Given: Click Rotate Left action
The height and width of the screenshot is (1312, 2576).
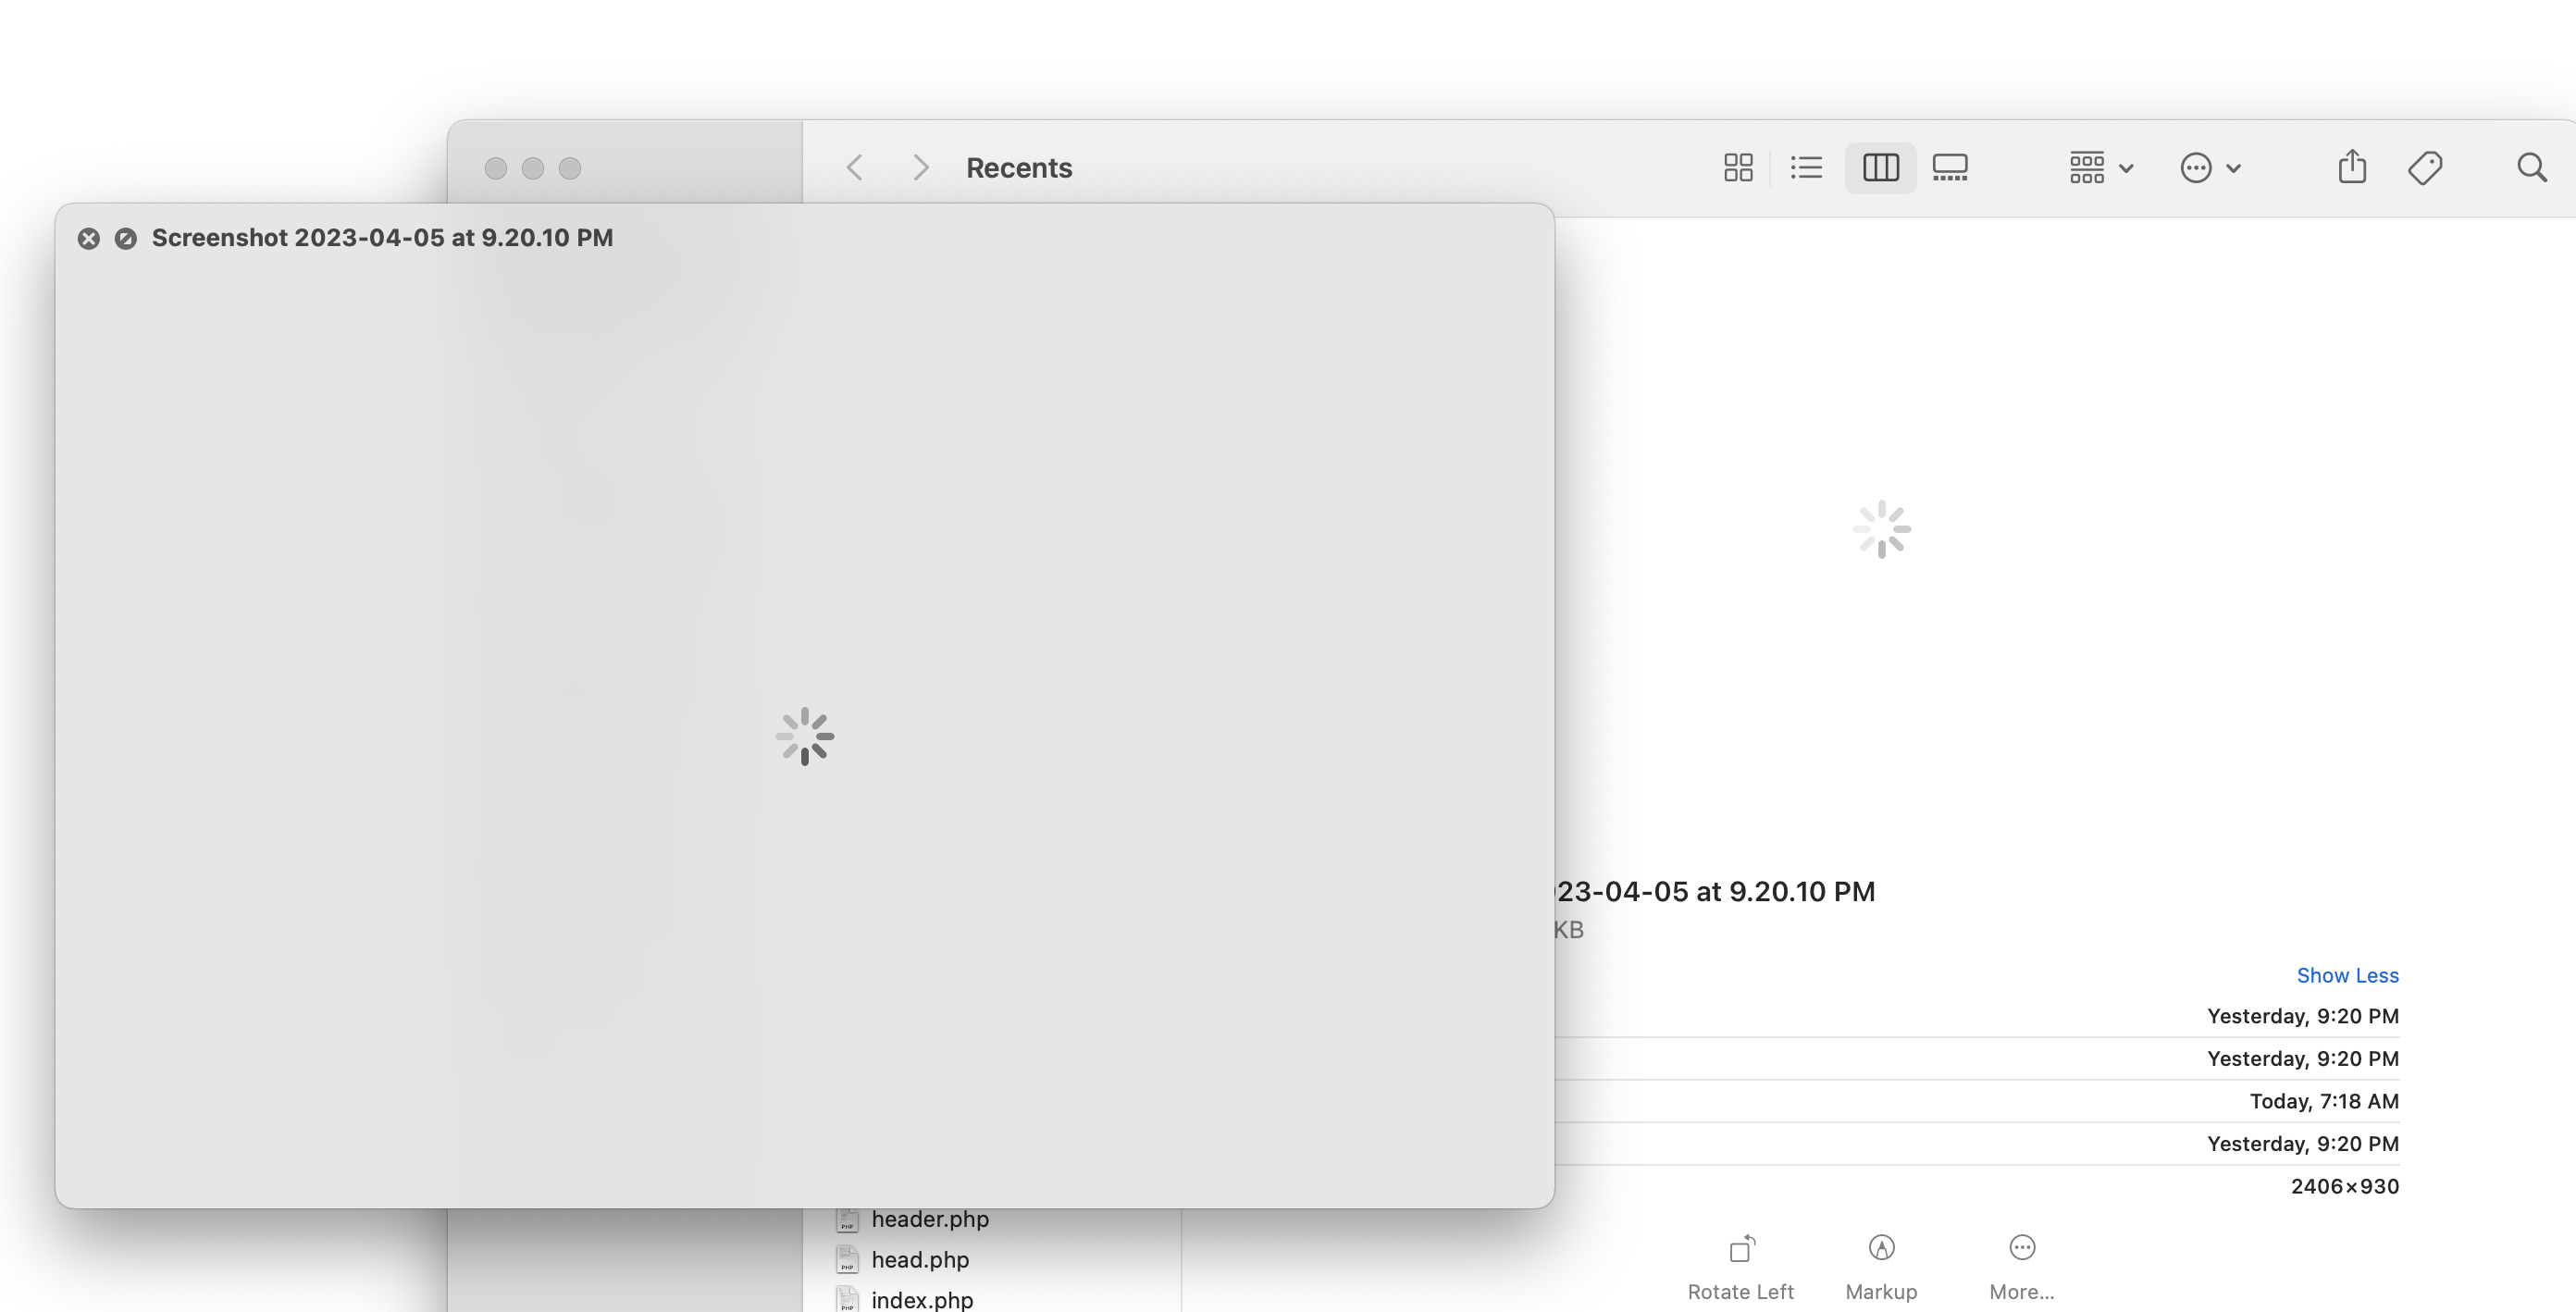Looking at the screenshot, I should click(1740, 1266).
